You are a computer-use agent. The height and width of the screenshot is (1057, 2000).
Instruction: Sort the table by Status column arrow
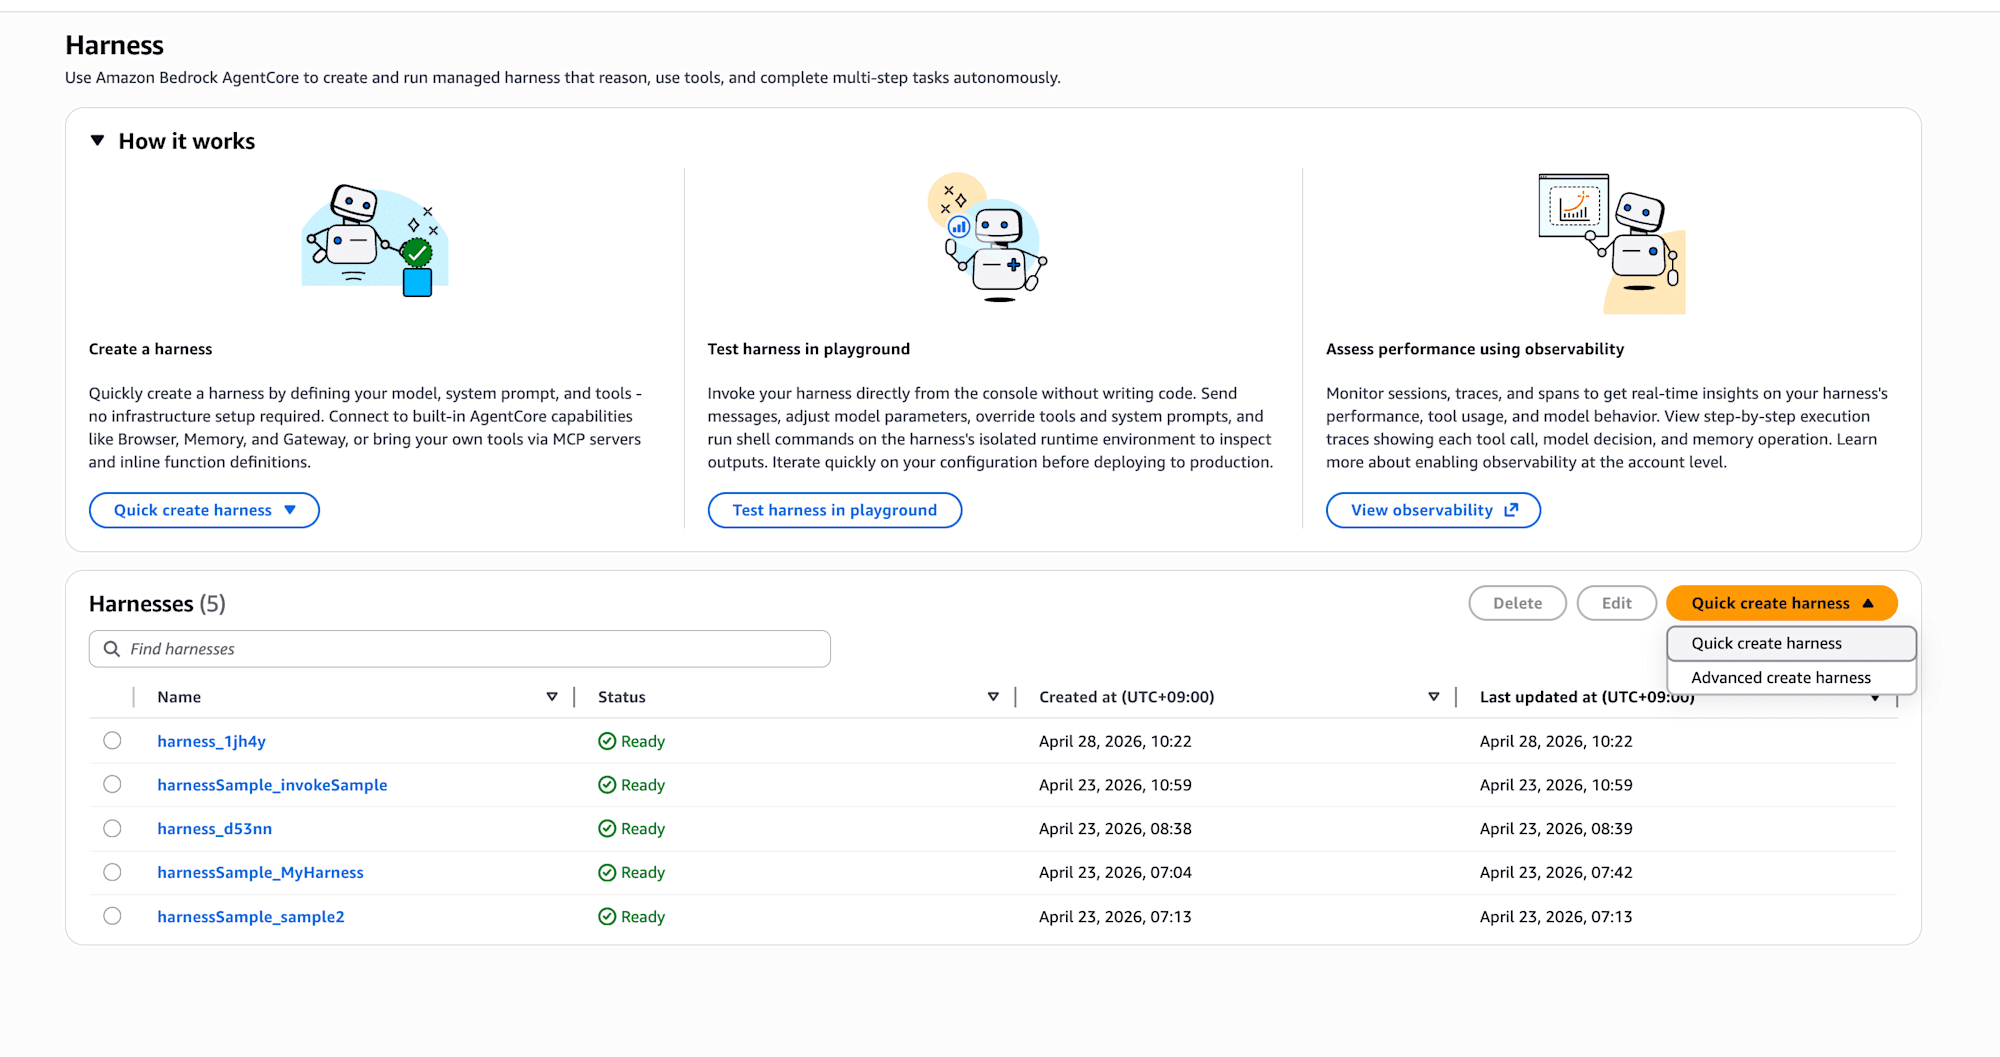pos(993,697)
